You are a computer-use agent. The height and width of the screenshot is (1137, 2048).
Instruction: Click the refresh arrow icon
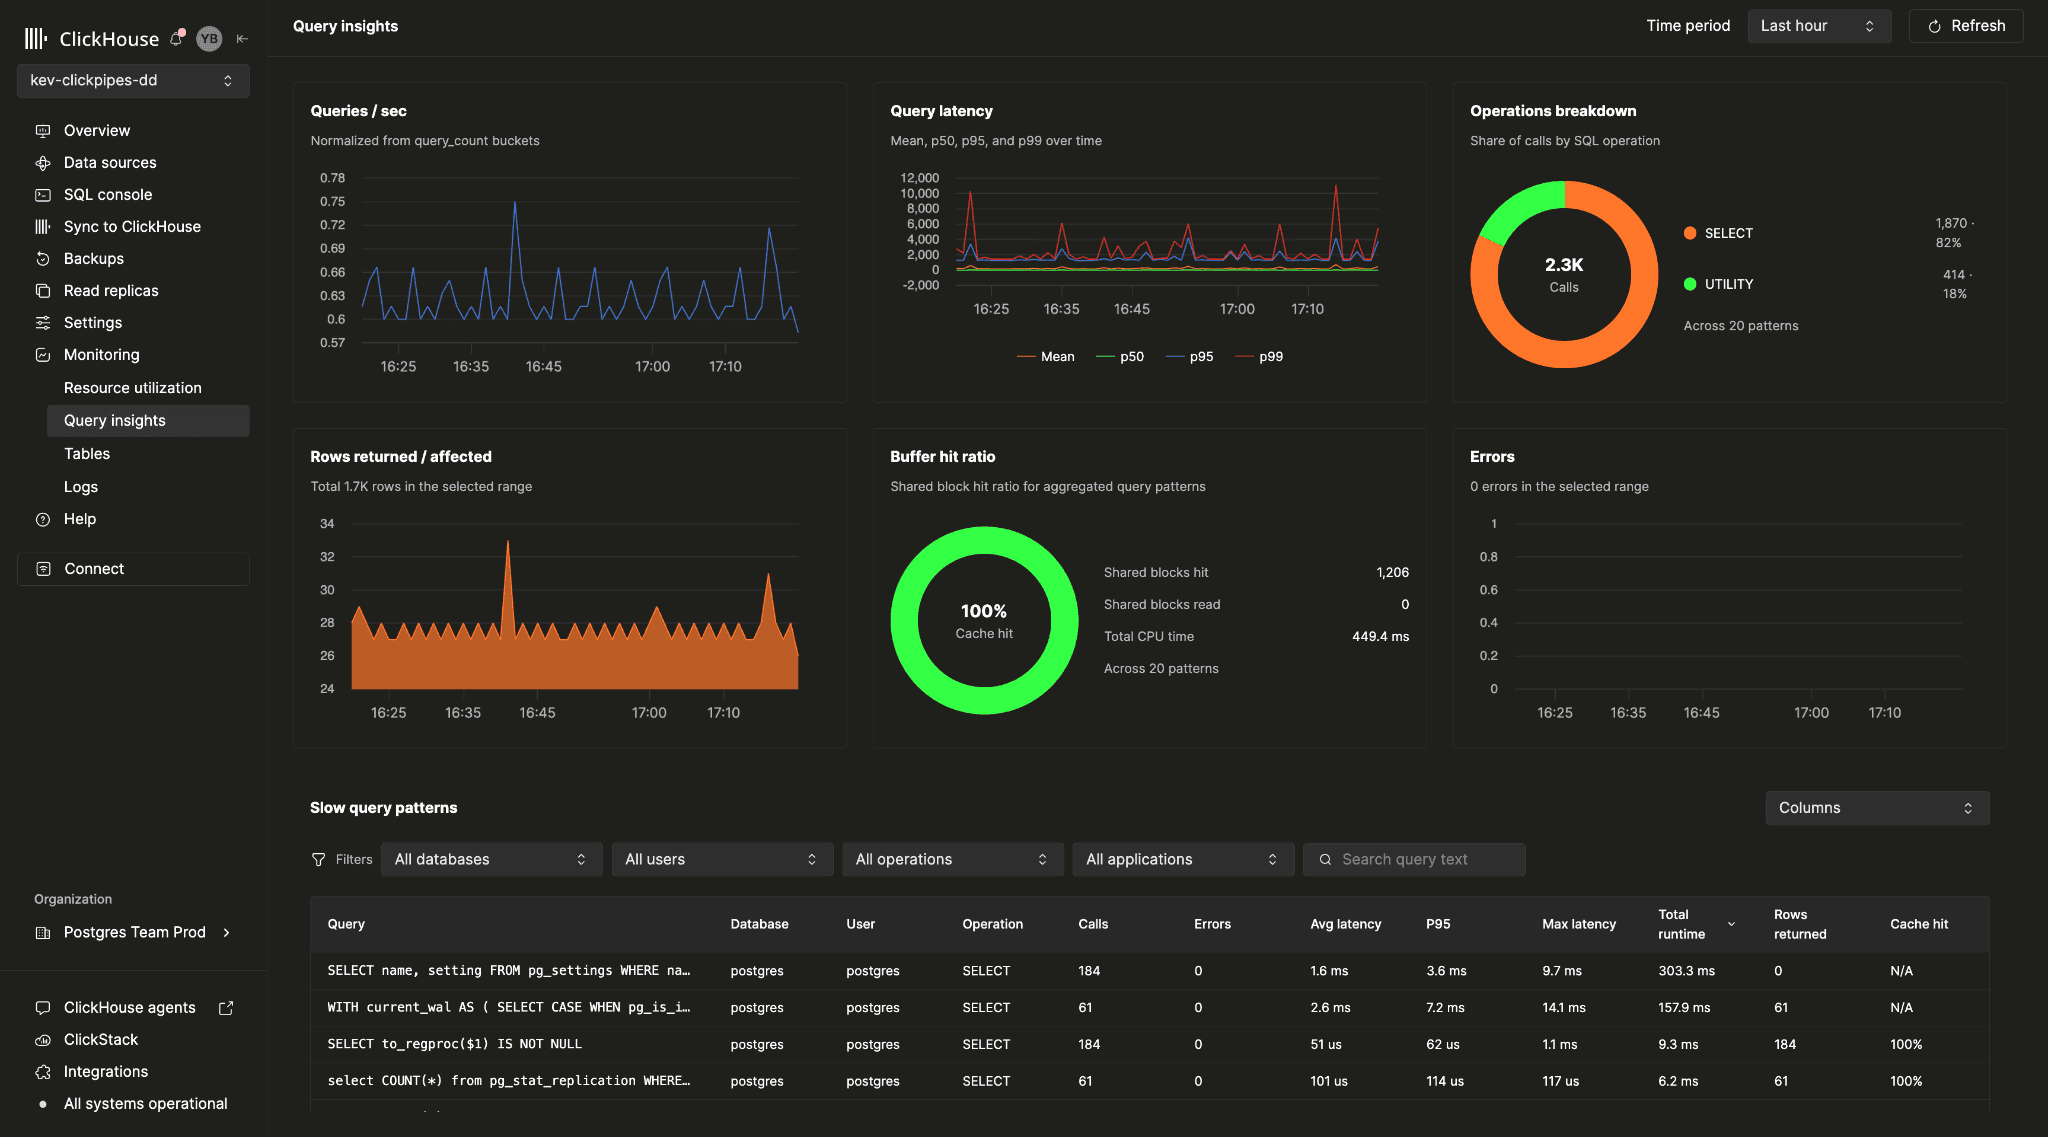[1935, 27]
